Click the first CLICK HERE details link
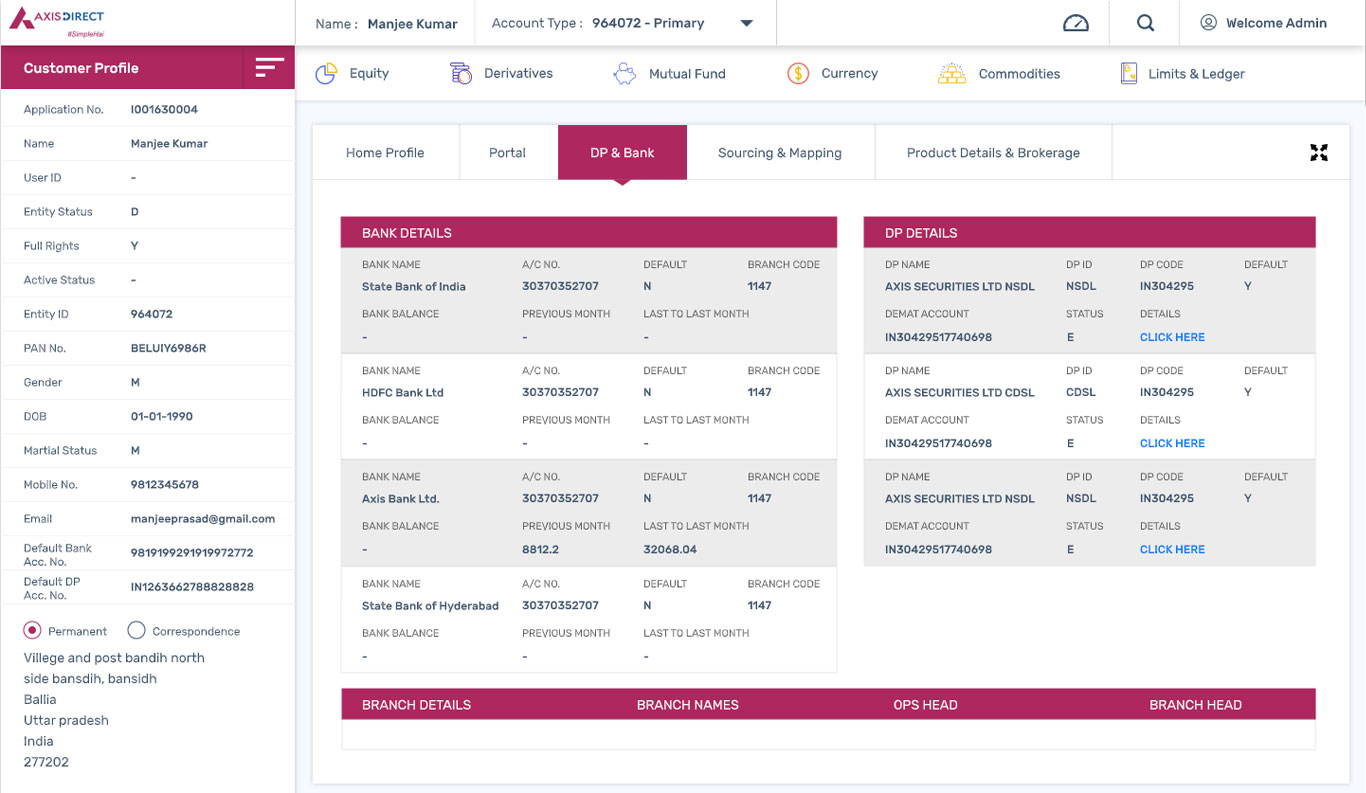Image resolution: width=1366 pixels, height=793 pixels. [1172, 337]
